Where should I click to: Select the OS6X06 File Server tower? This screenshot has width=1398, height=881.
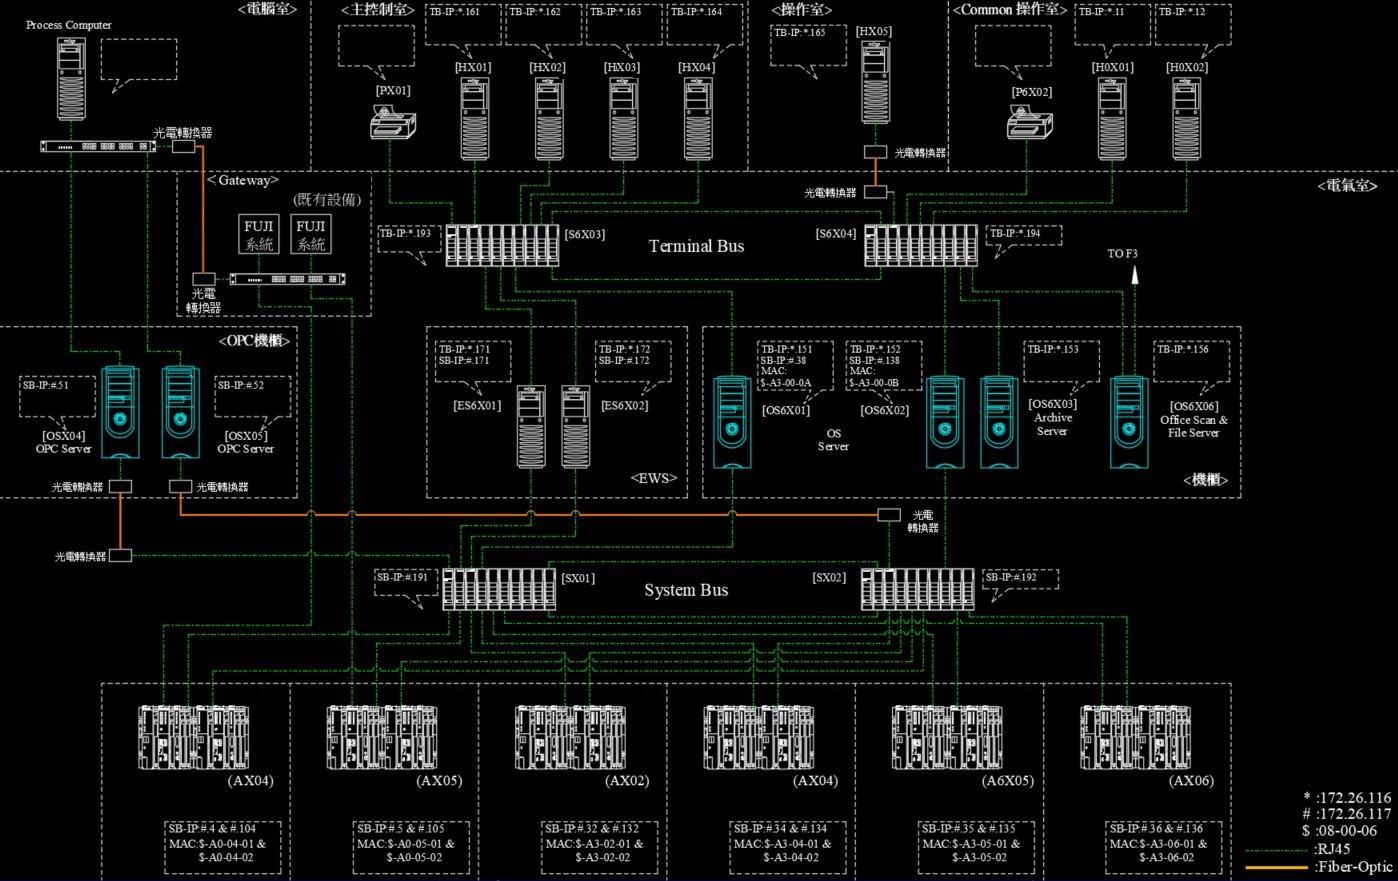point(1128,422)
